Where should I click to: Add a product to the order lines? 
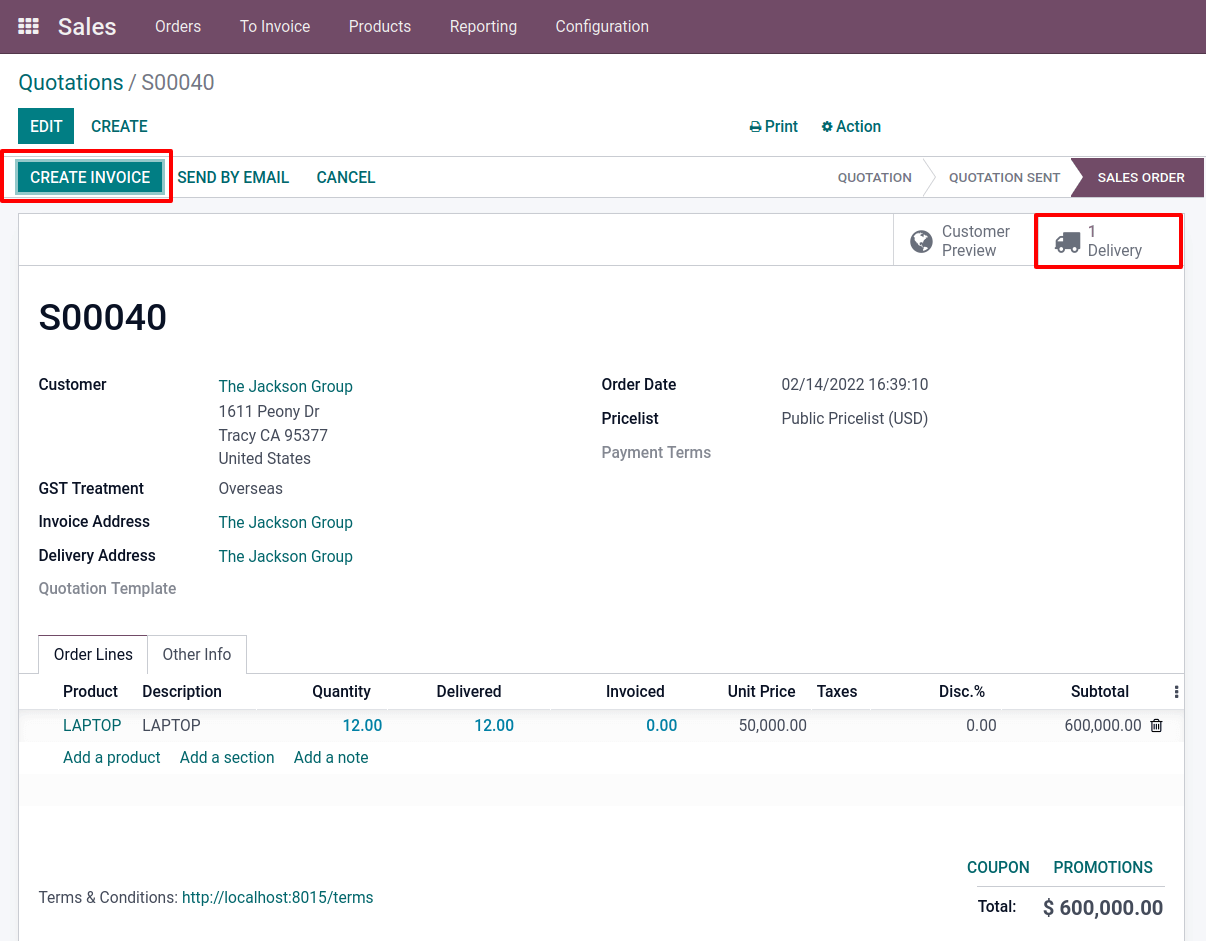(111, 757)
